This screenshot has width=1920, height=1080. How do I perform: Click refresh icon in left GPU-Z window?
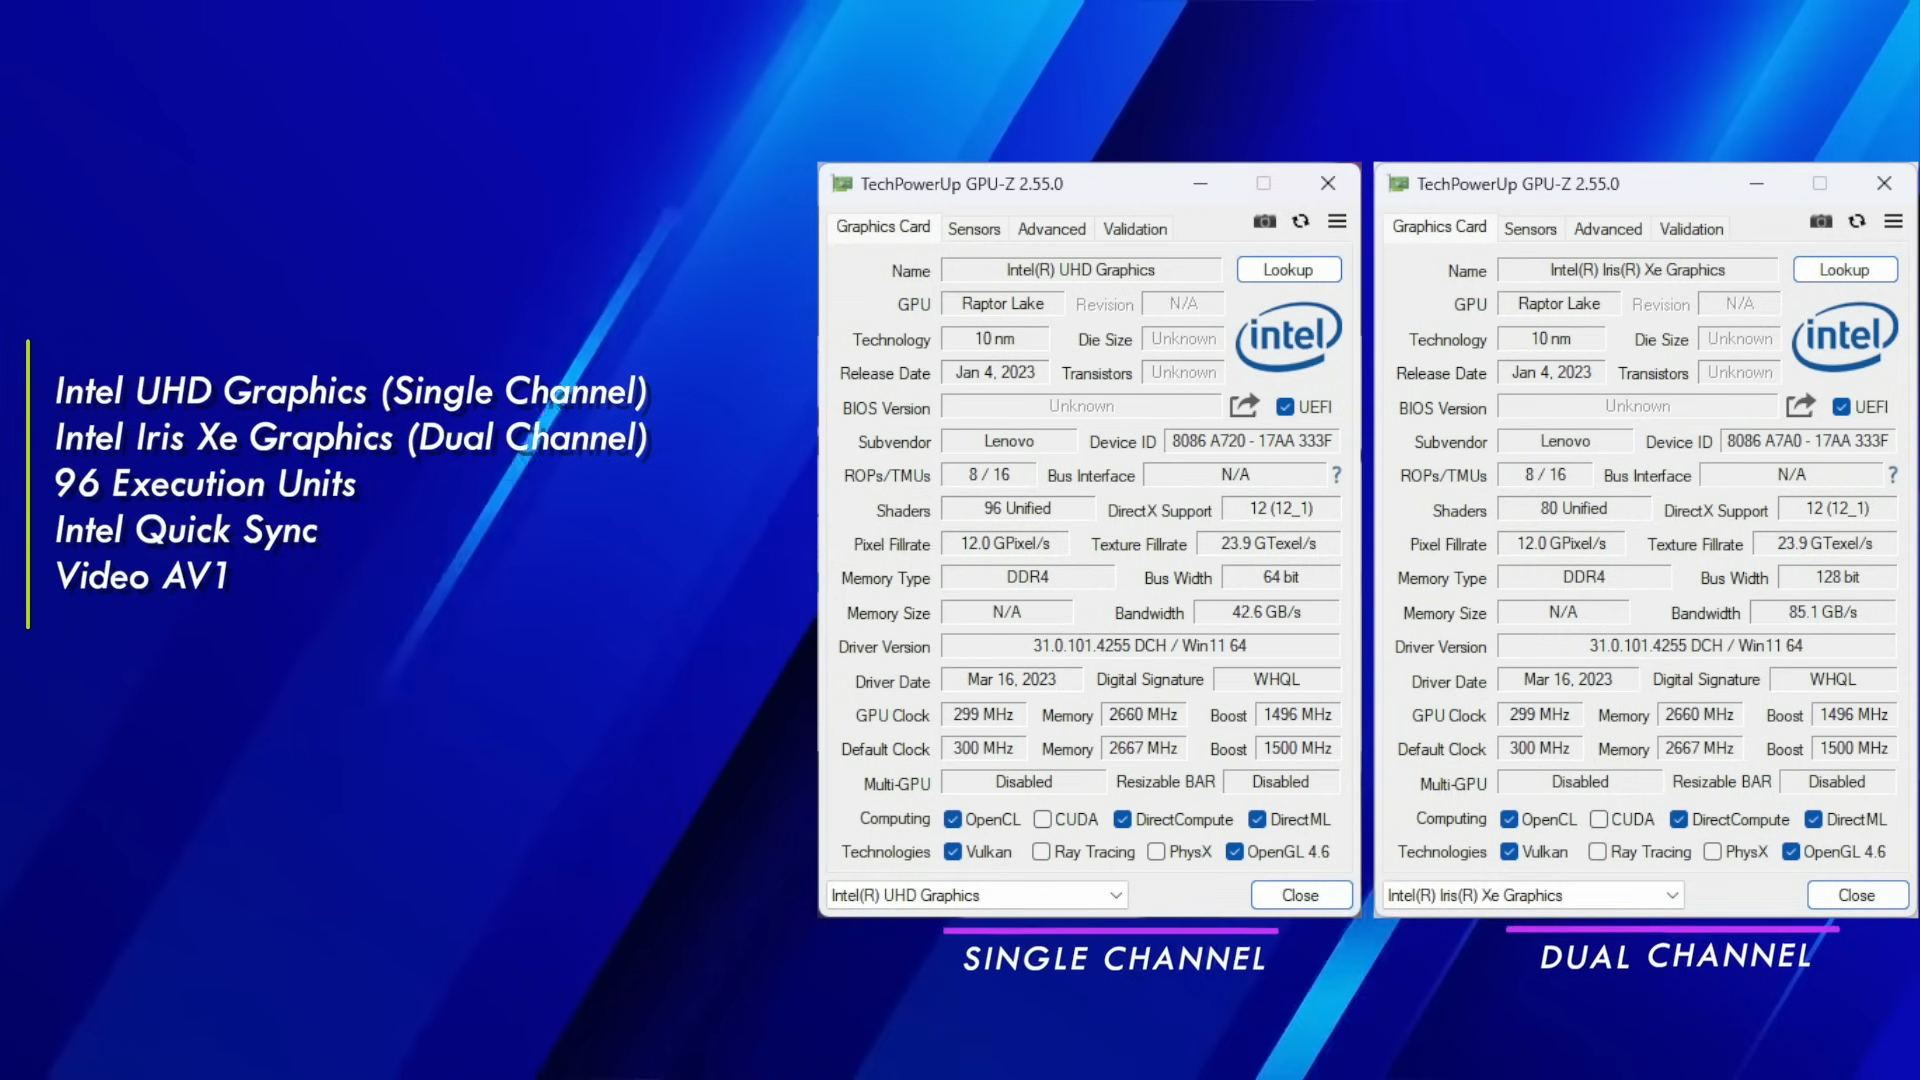[x=1301, y=221]
